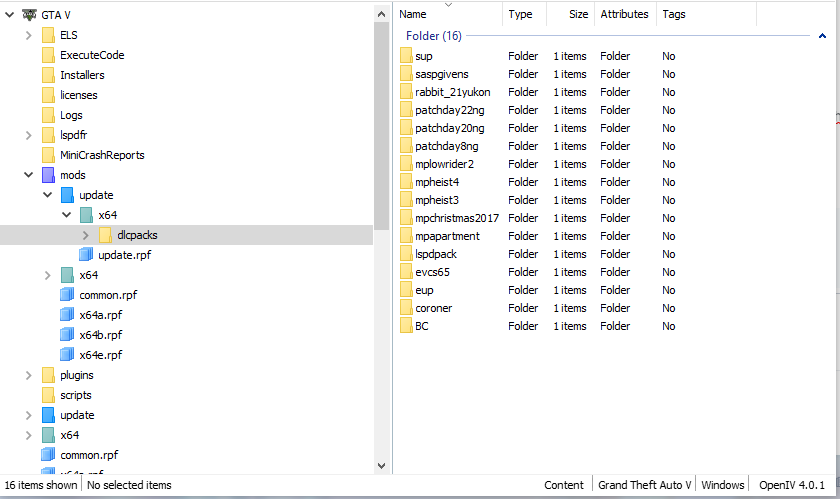Click the mplowrider2 folder icon

point(406,164)
